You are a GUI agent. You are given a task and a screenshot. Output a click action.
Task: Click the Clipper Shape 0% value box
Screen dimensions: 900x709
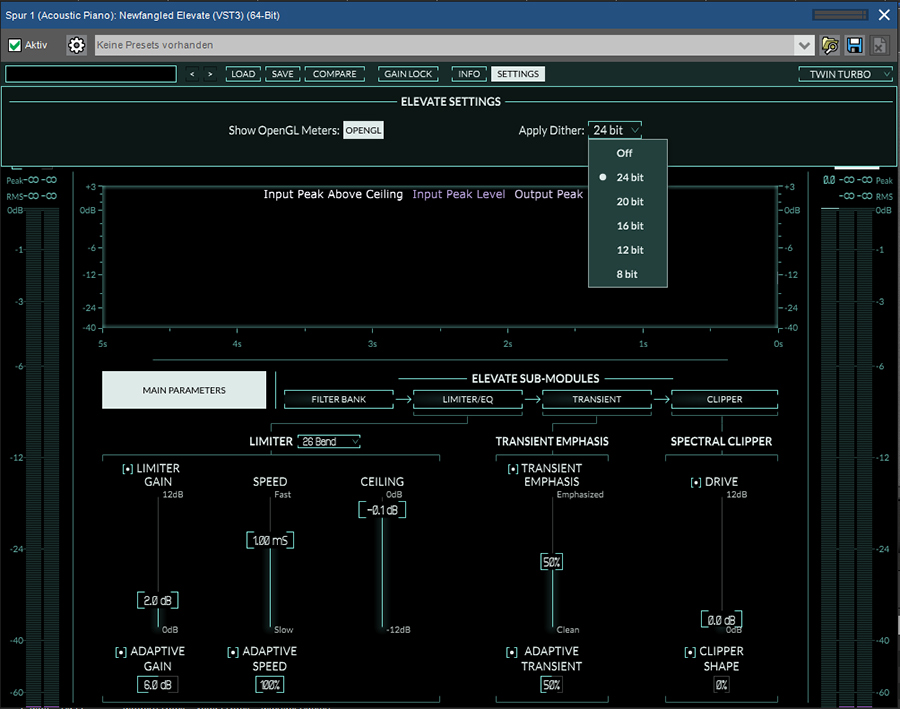[721, 685]
